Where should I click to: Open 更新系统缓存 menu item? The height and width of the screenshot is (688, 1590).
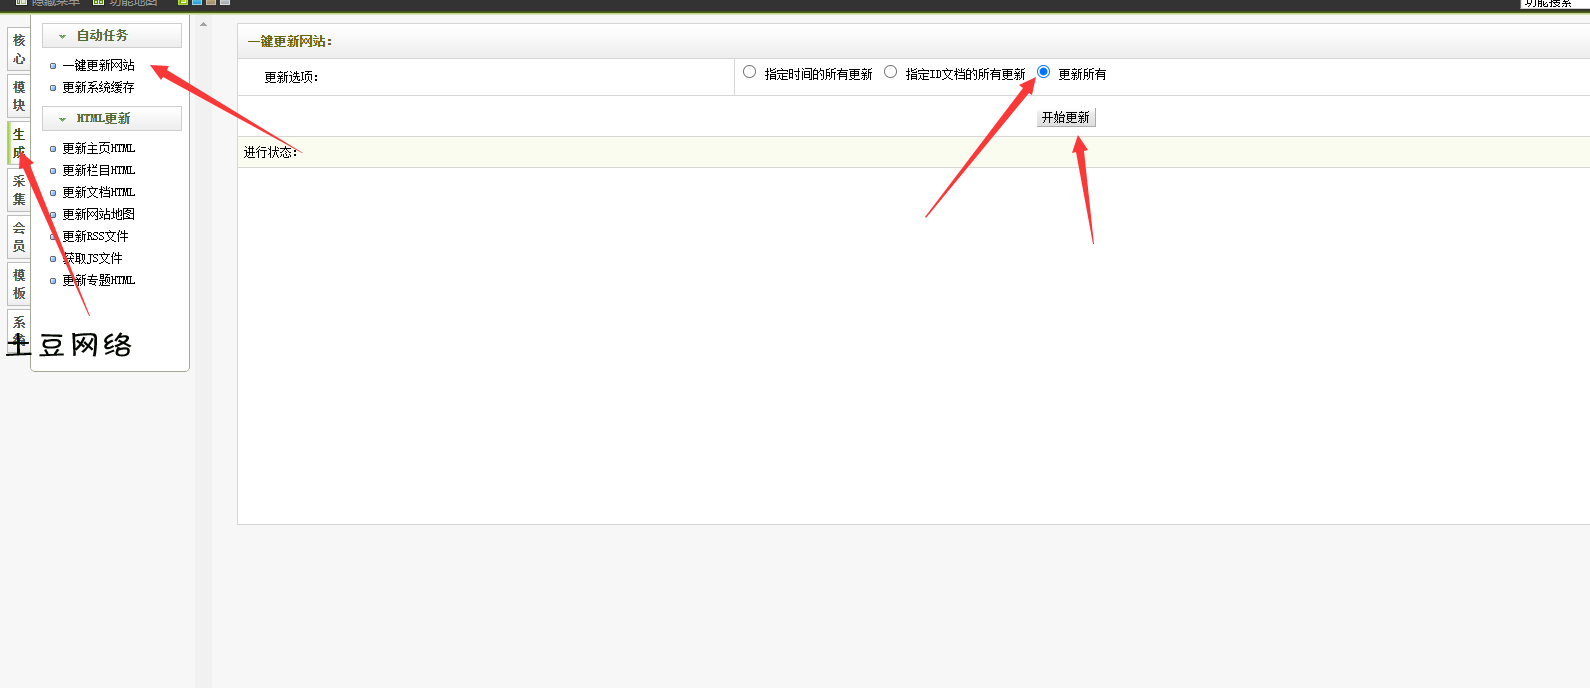click(98, 88)
